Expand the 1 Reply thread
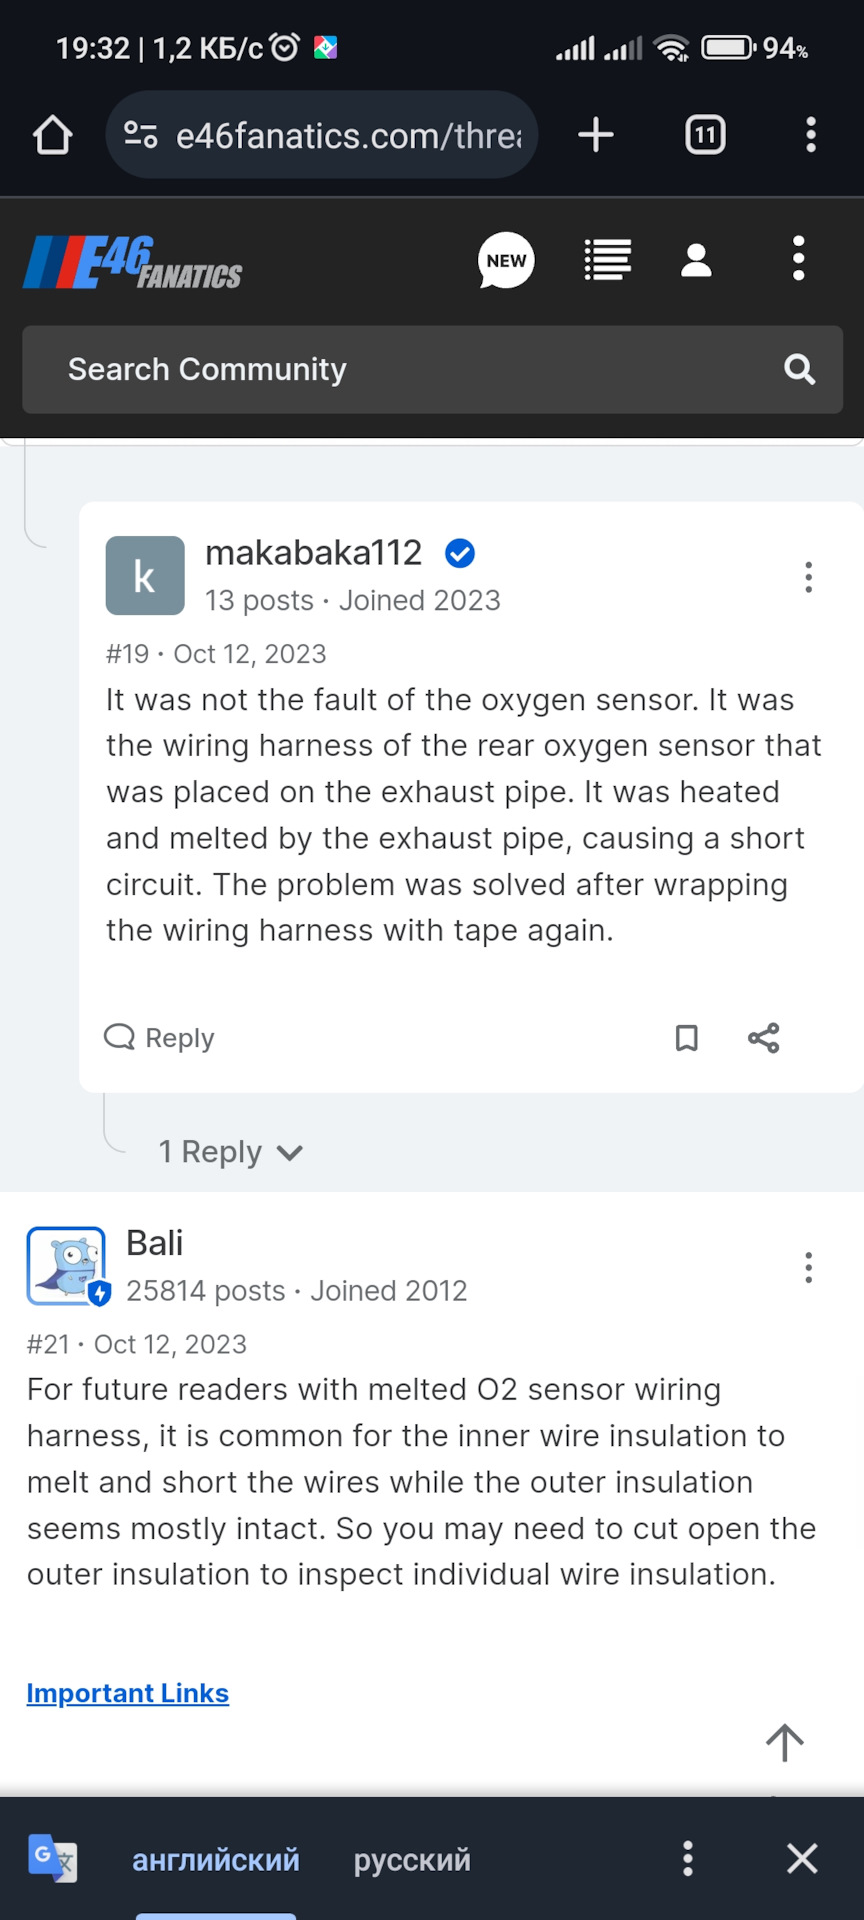864x1920 pixels. 230,1152
